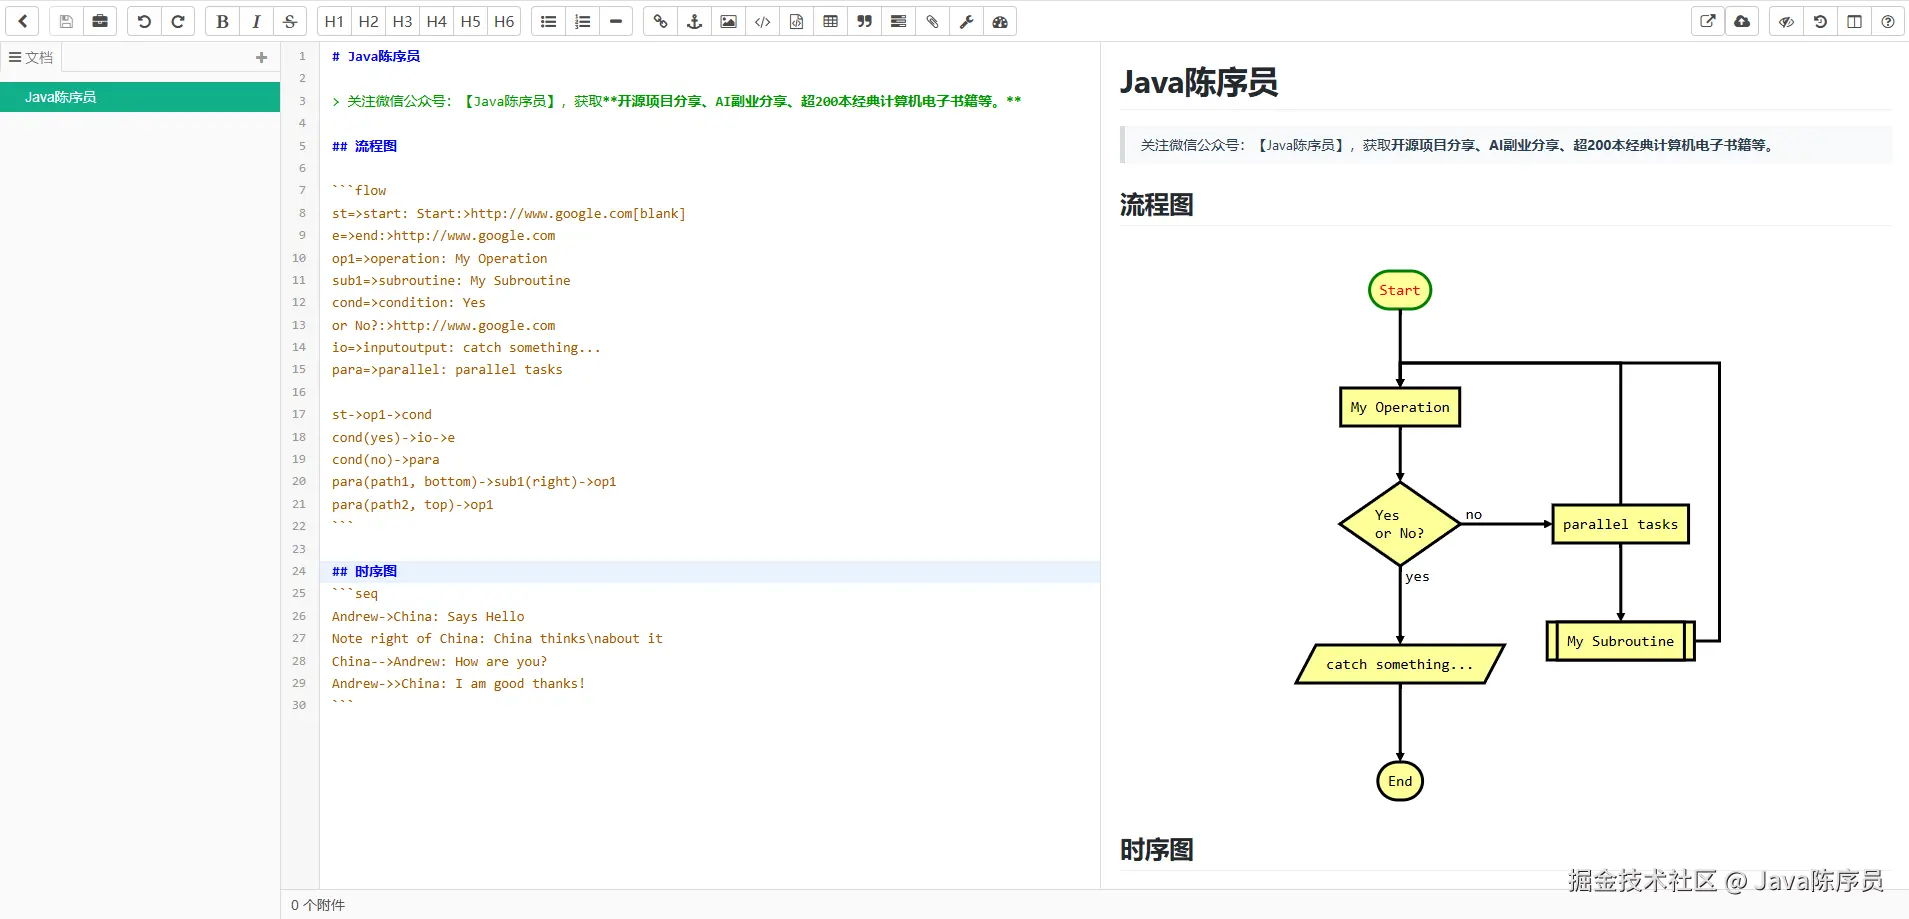
Task: Insert a hyperlink
Action: point(660,21)
